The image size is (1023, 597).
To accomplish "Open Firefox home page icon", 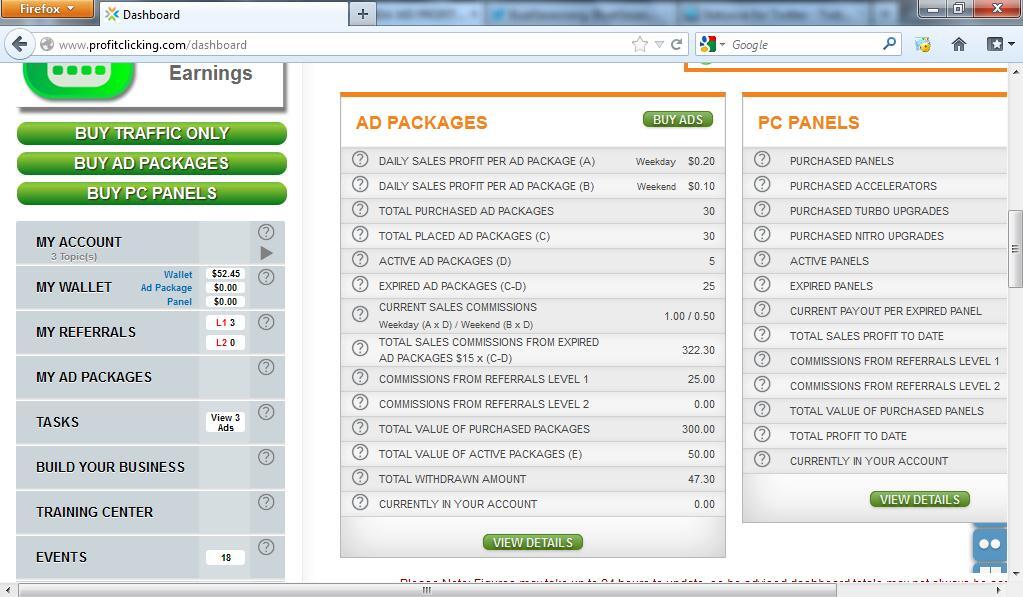I will (x=958, y=44).
